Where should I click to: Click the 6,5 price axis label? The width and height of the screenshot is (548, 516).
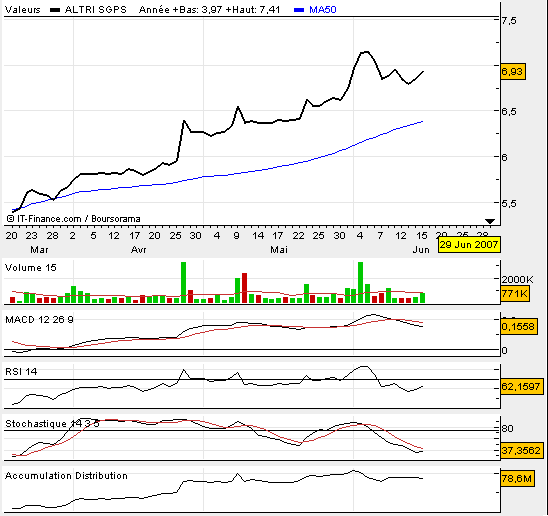(x=509, y=112)
